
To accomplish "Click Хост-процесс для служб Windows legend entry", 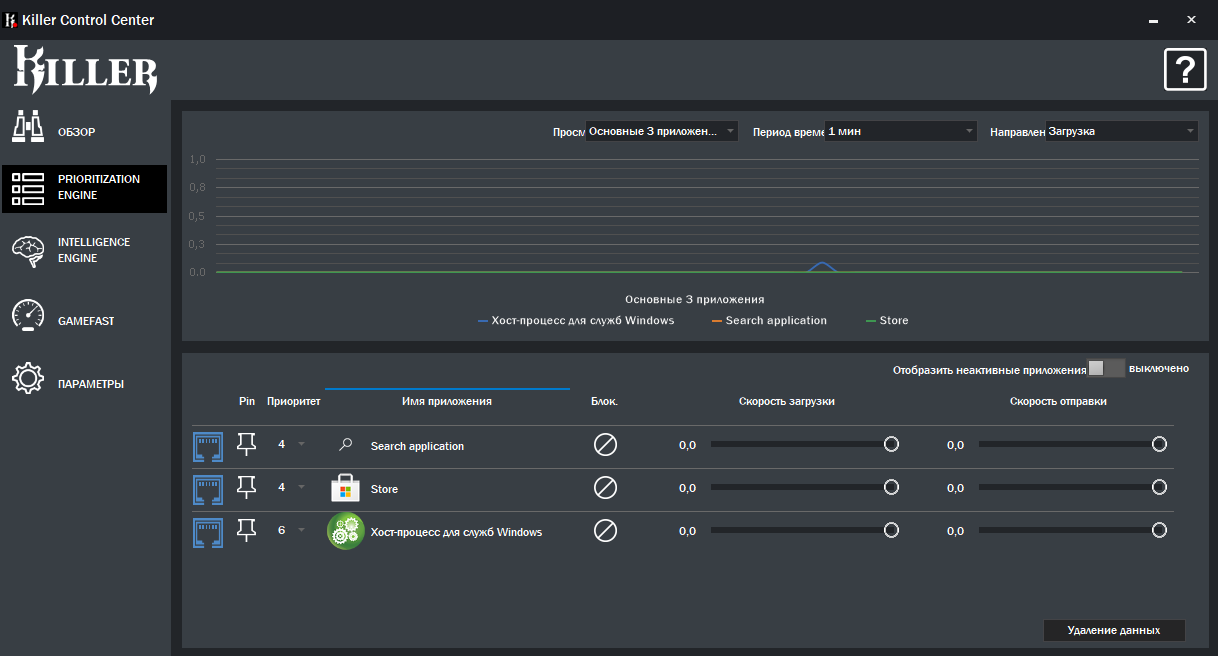I will (x=576, y=320).
